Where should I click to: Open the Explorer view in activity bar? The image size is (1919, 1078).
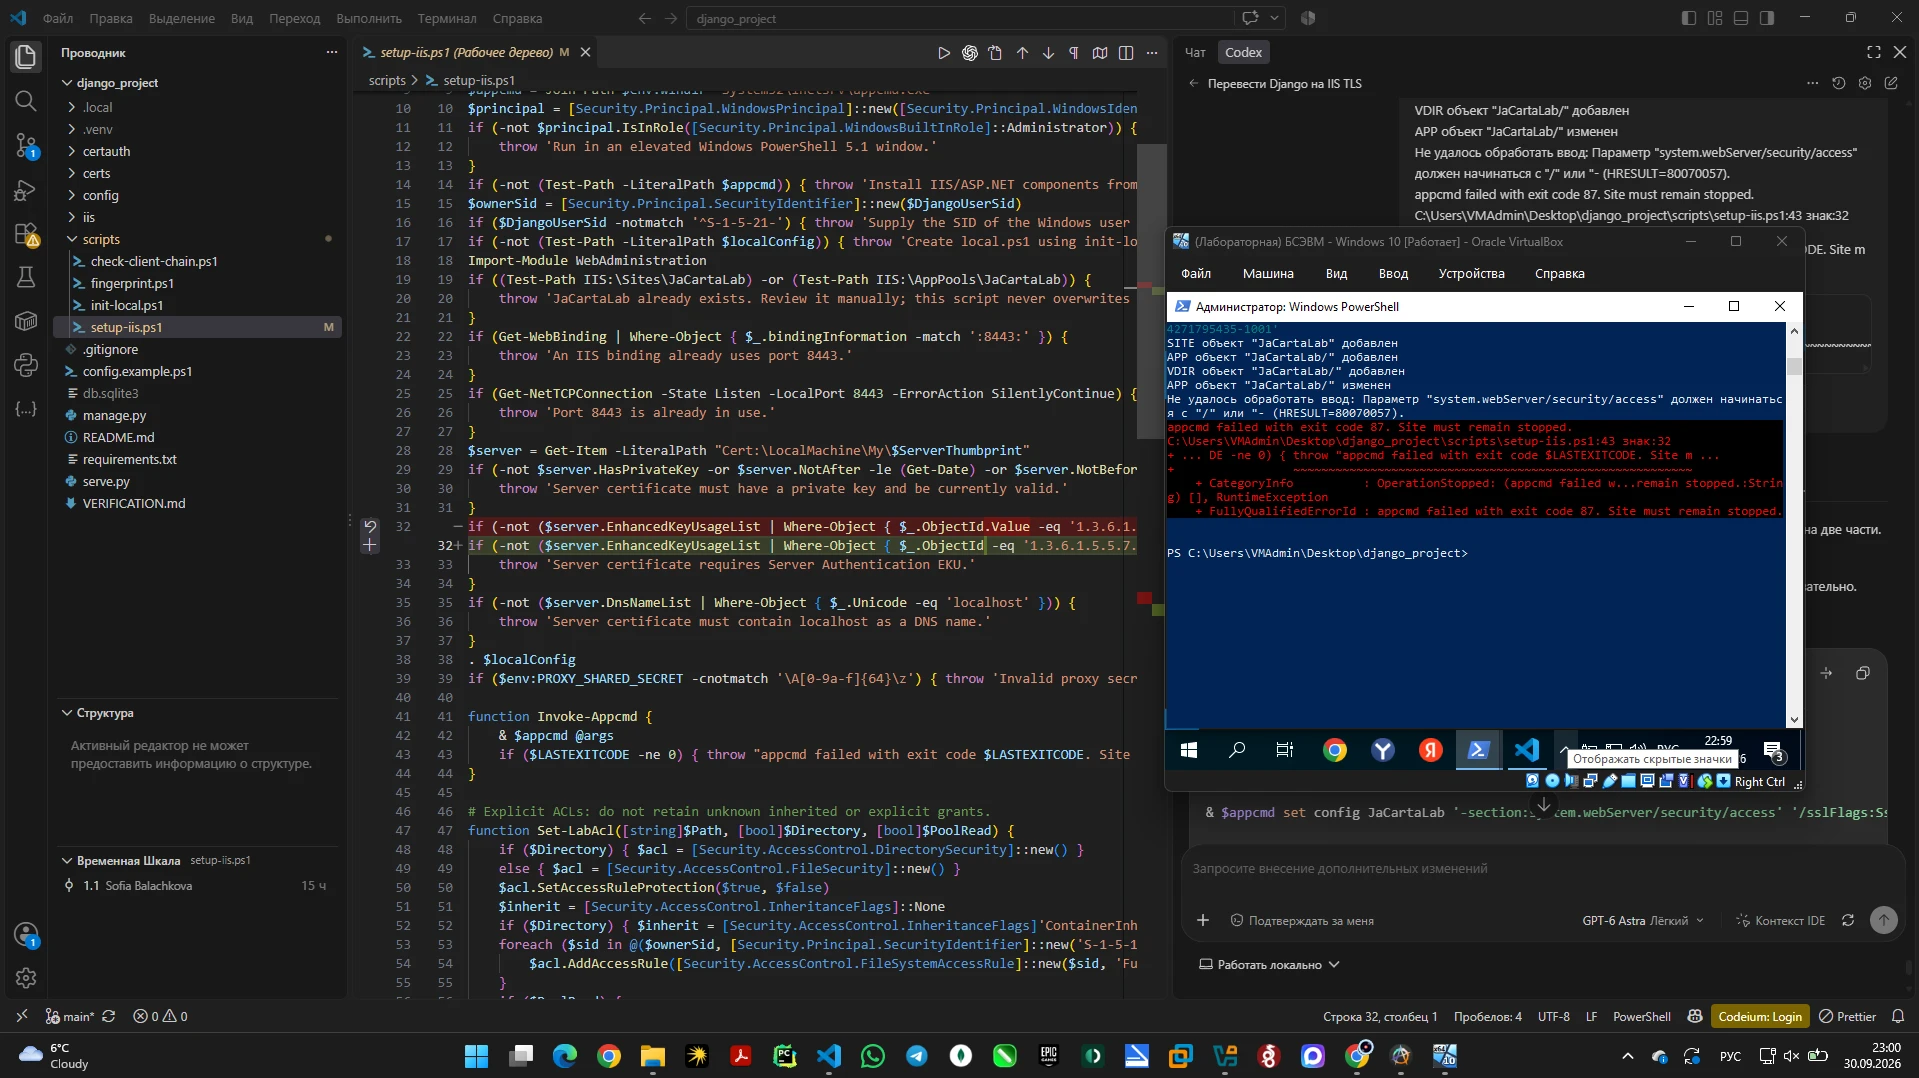[26, 57]
